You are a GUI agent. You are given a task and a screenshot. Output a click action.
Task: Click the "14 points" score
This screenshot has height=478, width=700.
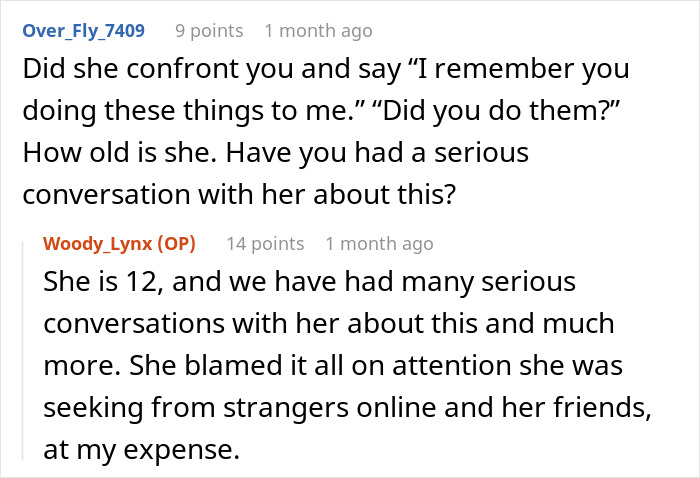coord(265,244)
